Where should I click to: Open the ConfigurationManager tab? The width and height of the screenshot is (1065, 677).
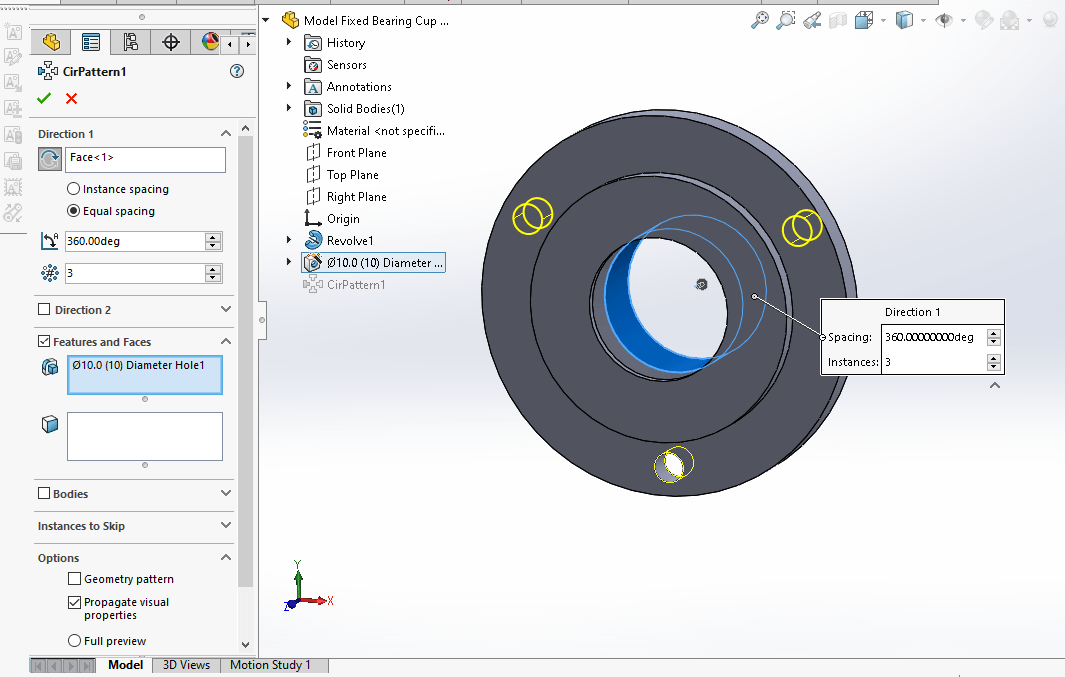(130, 42)
